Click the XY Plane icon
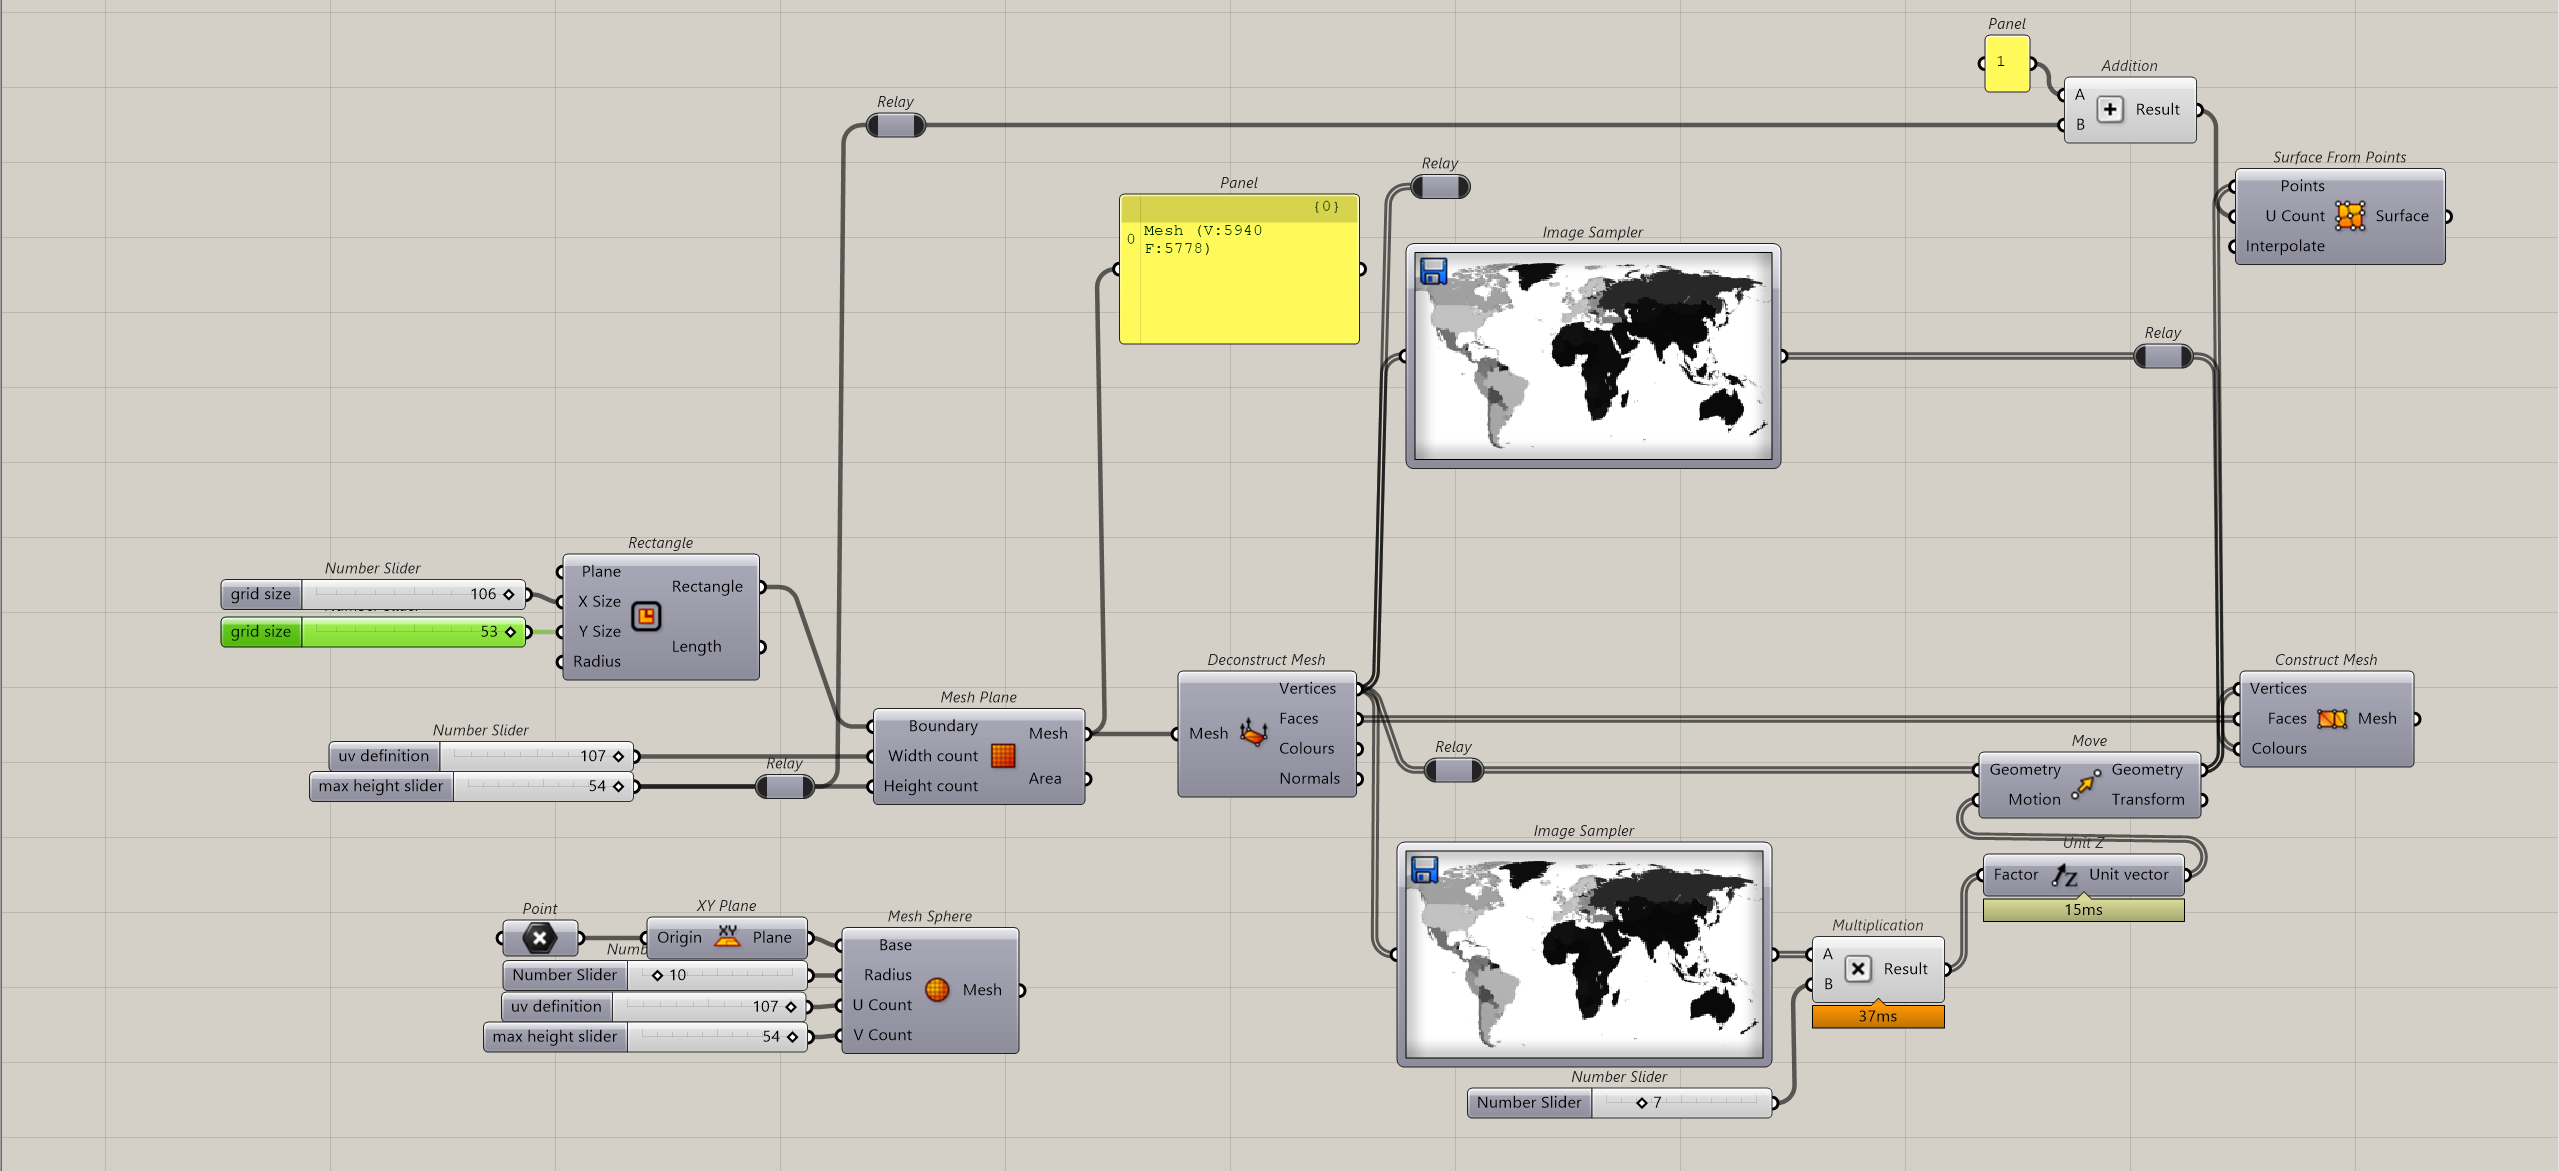Viewport: 2559px width, 1171px height. coord(727,937)
